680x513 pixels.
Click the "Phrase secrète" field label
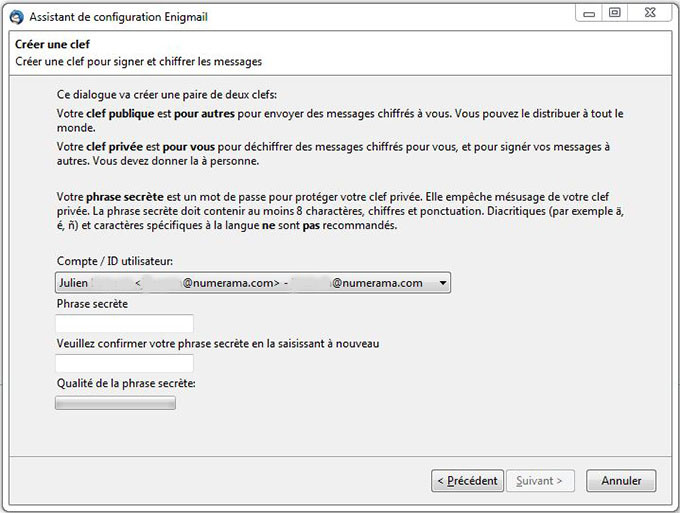(x=92, y=304)
